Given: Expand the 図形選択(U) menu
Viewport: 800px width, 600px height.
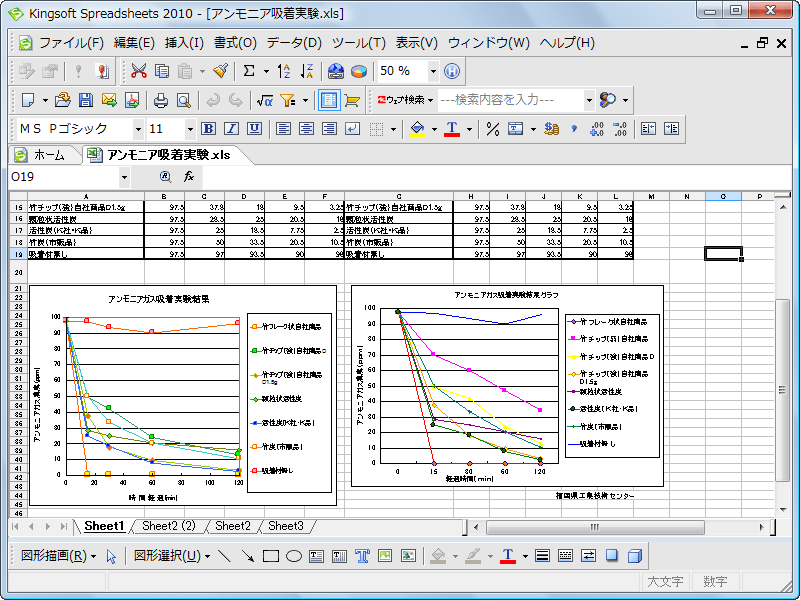Looking at the screenshot, I should pos(172,556).
